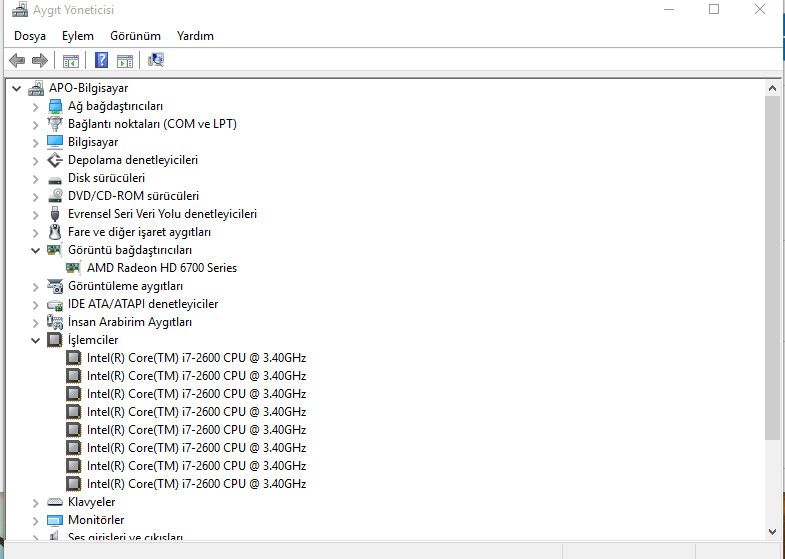Collapse the İşlemciler node
The image size is (785, 559).
click(x=36, y=340)
